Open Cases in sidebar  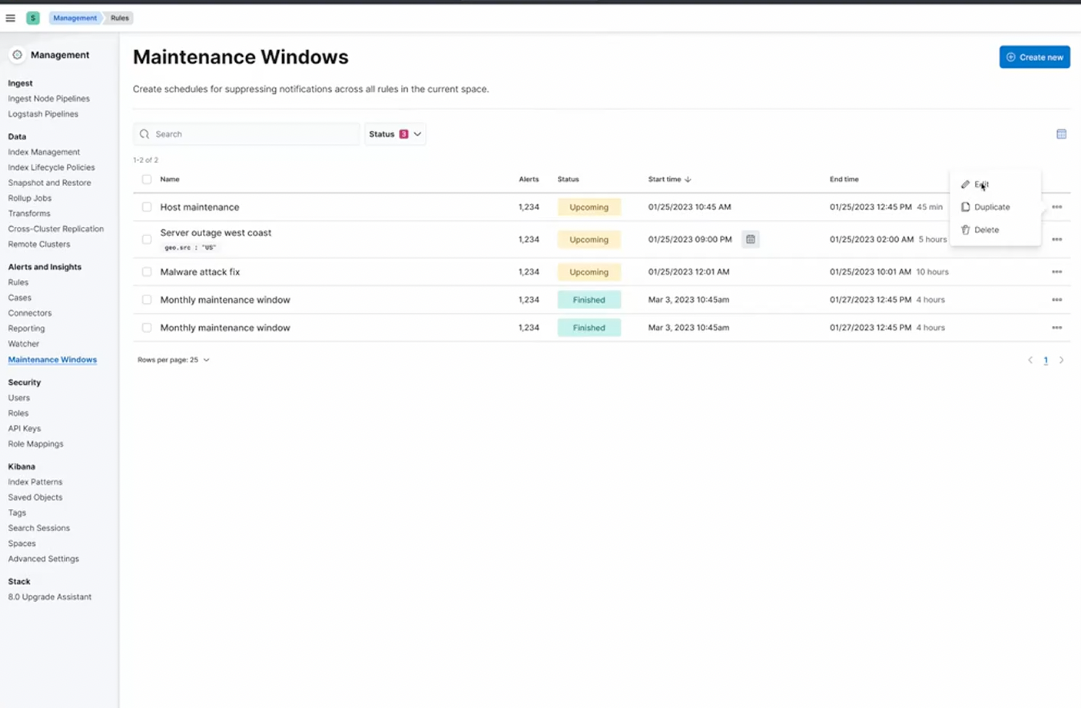coord(19,298)
